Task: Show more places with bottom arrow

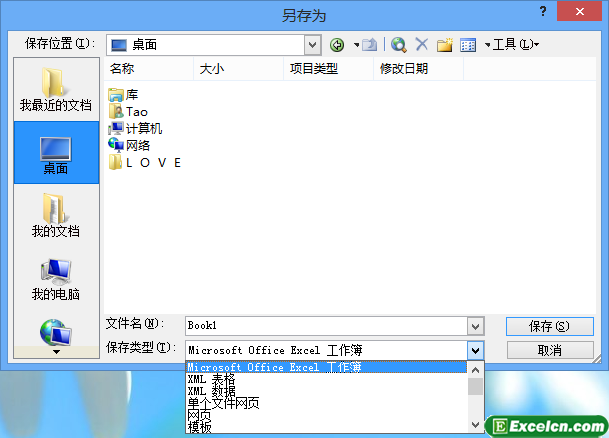Action: (x=56, y=352)
